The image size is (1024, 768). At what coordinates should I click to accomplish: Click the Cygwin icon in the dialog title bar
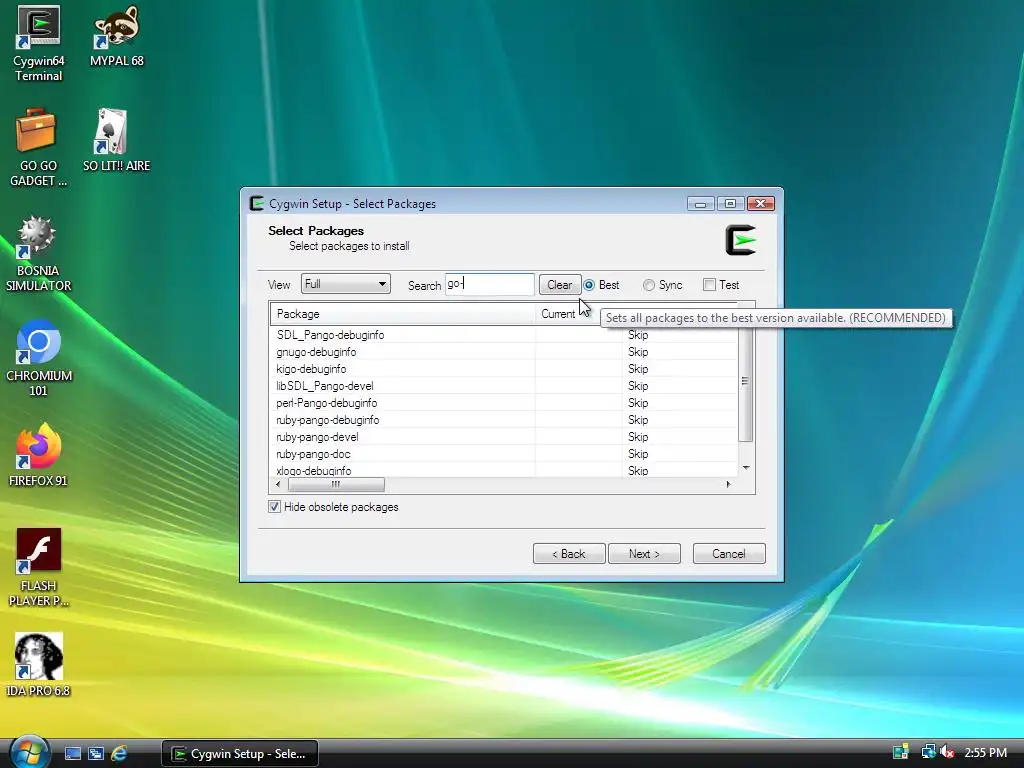[x=257, y=204]
